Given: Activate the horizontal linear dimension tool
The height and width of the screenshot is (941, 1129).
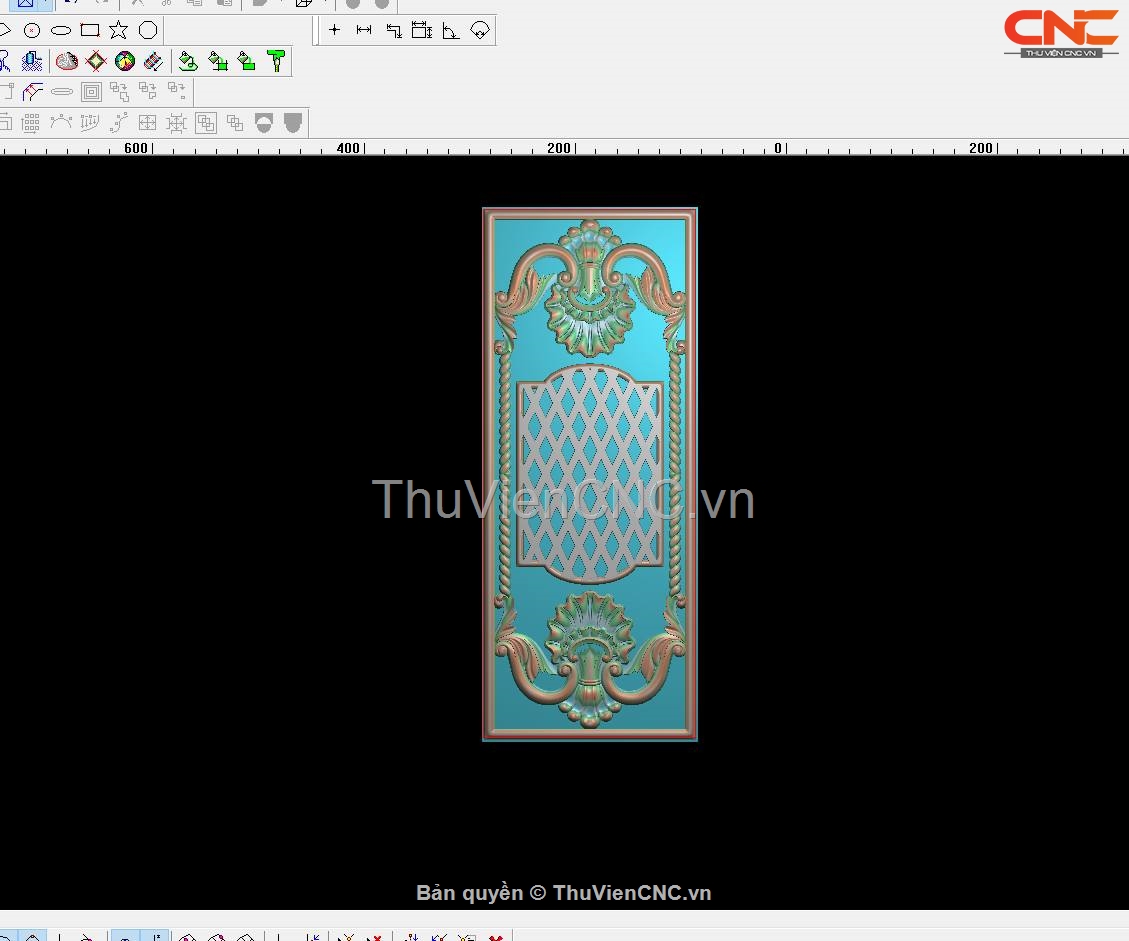Looking at the screenshot, I should coord(364,30).
